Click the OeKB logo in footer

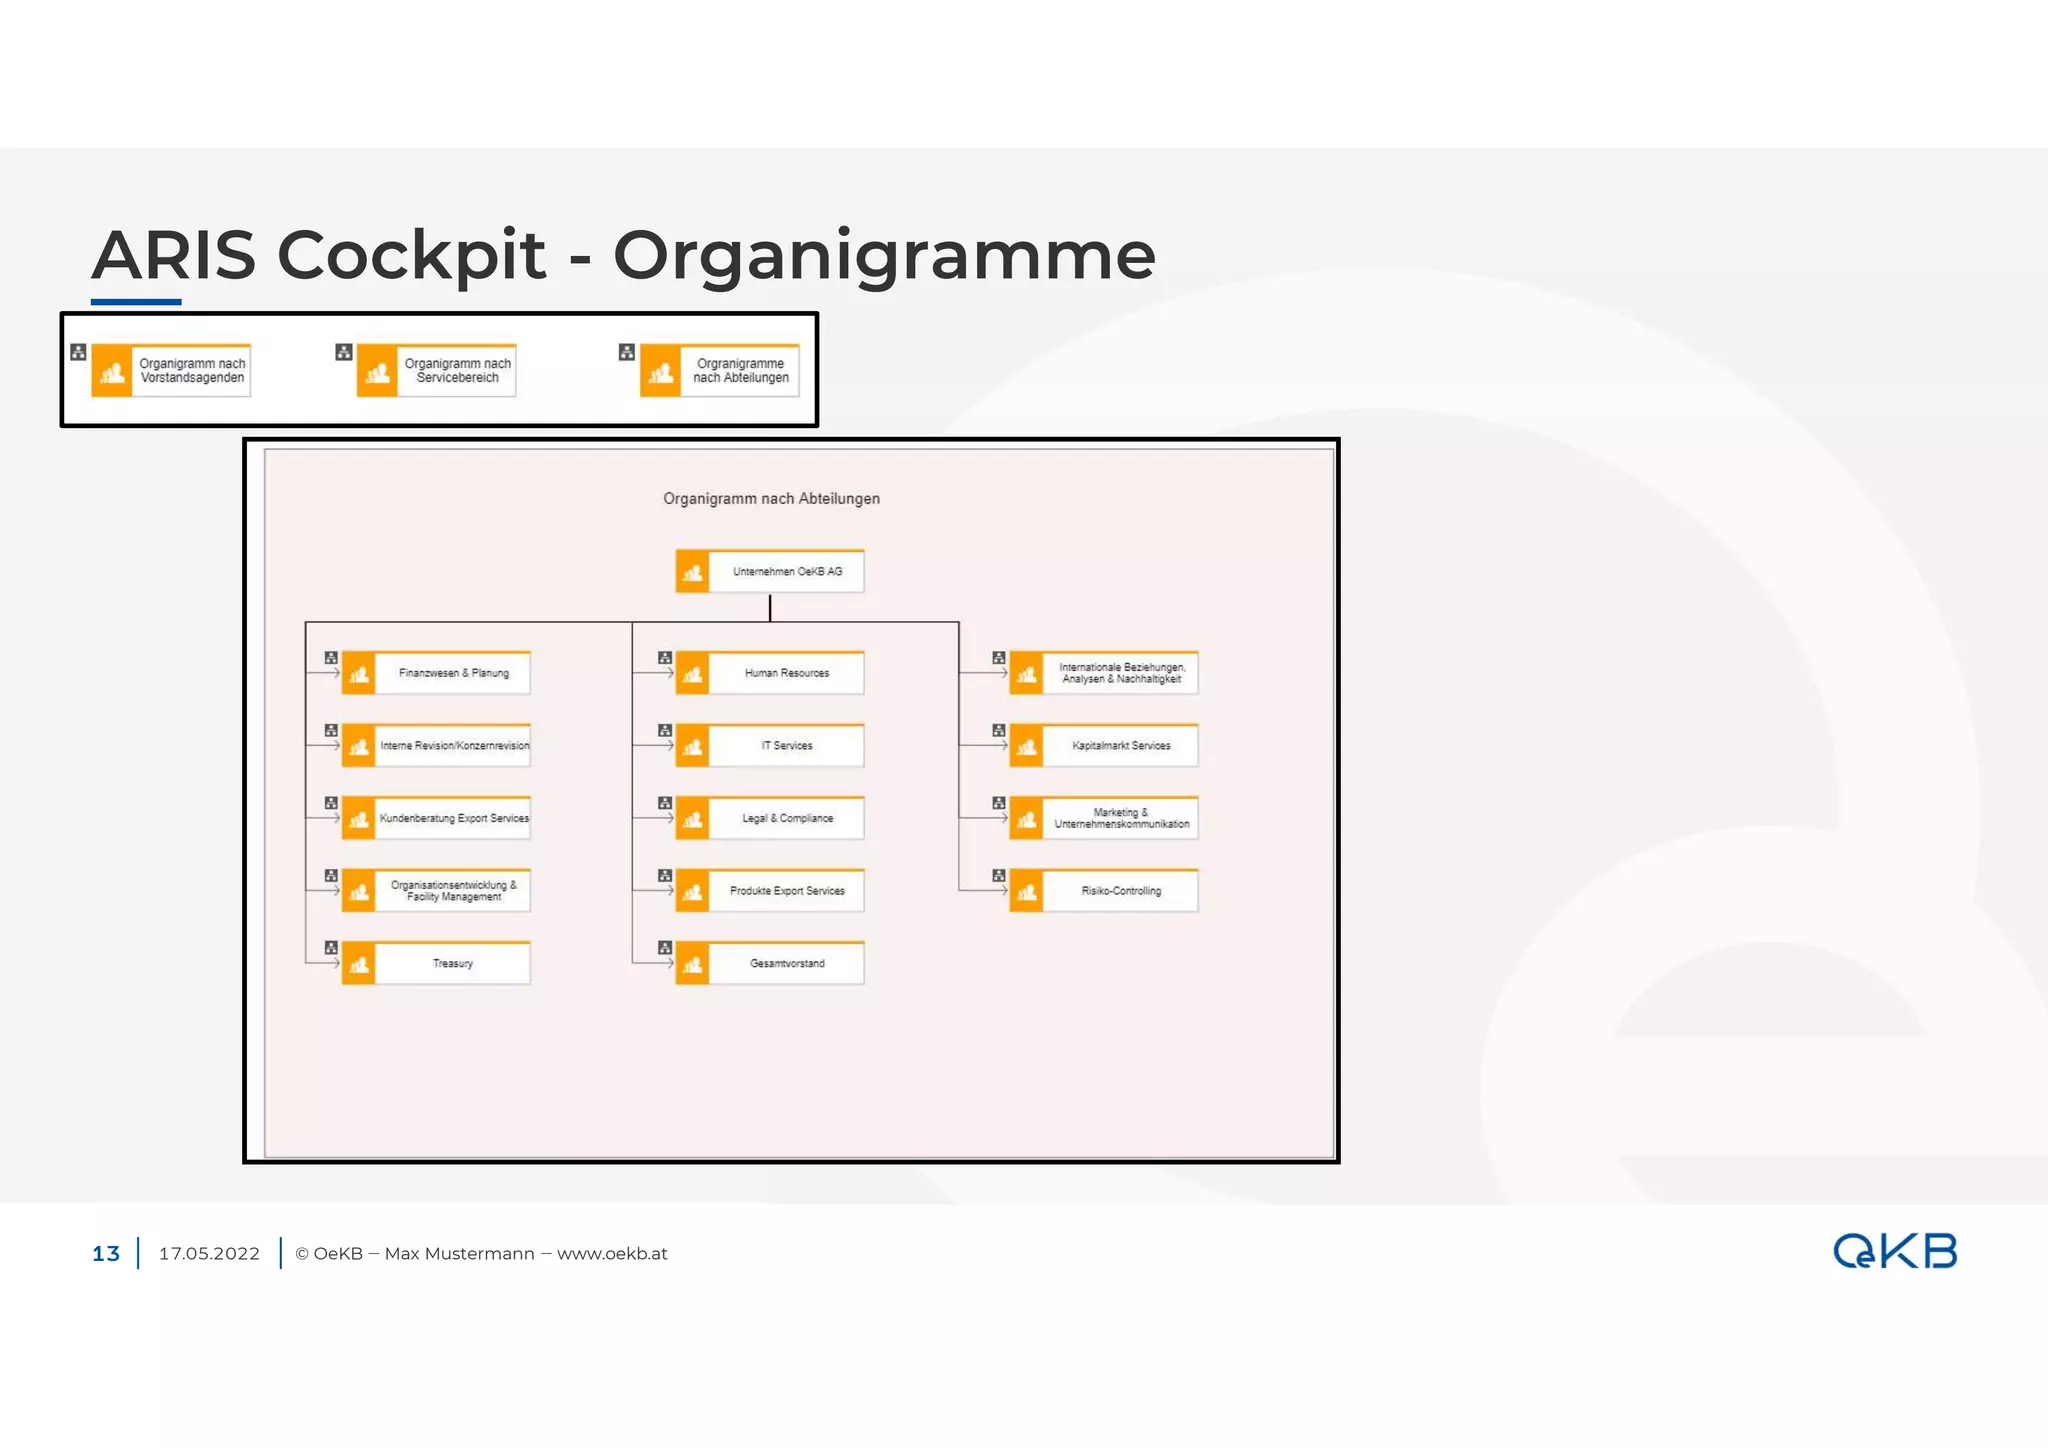pos(1894,1252)
